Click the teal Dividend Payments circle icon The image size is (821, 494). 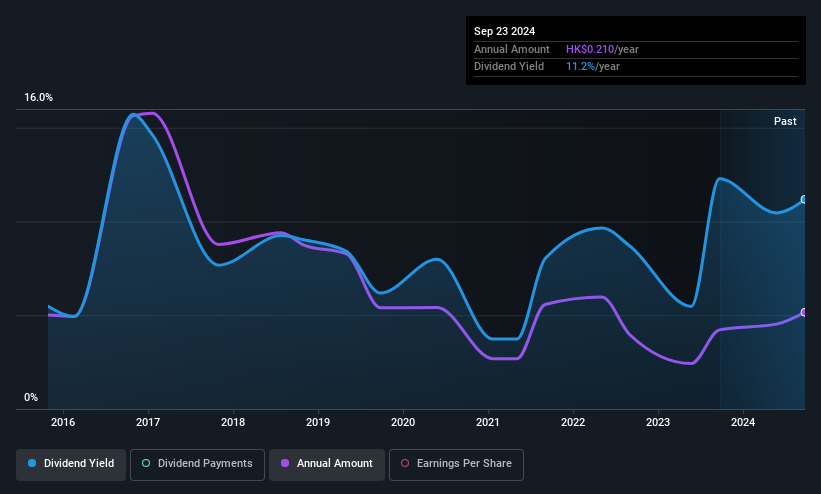click(x=146, y=463)
